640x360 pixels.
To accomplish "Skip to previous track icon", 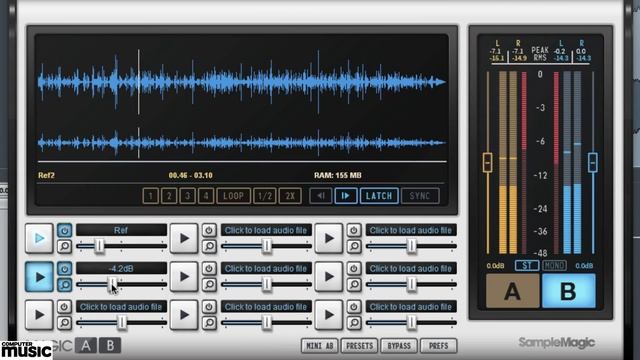I will click(x=321, y=196).
